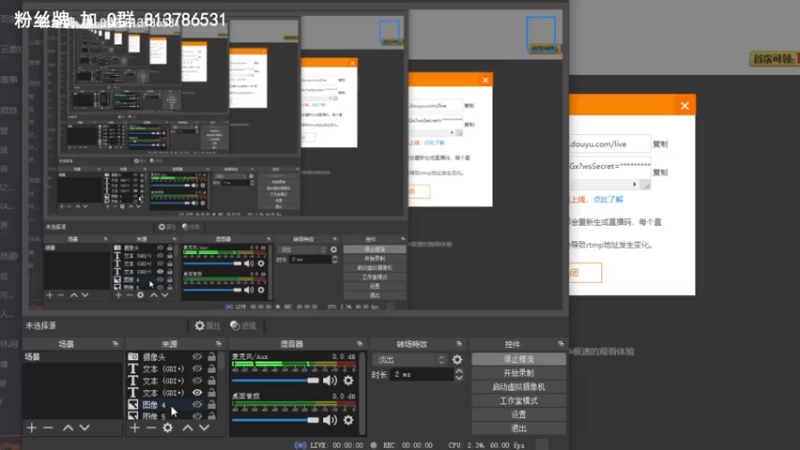
Task: Pop out the 场景 dock panel
Action: click(115, 344)
